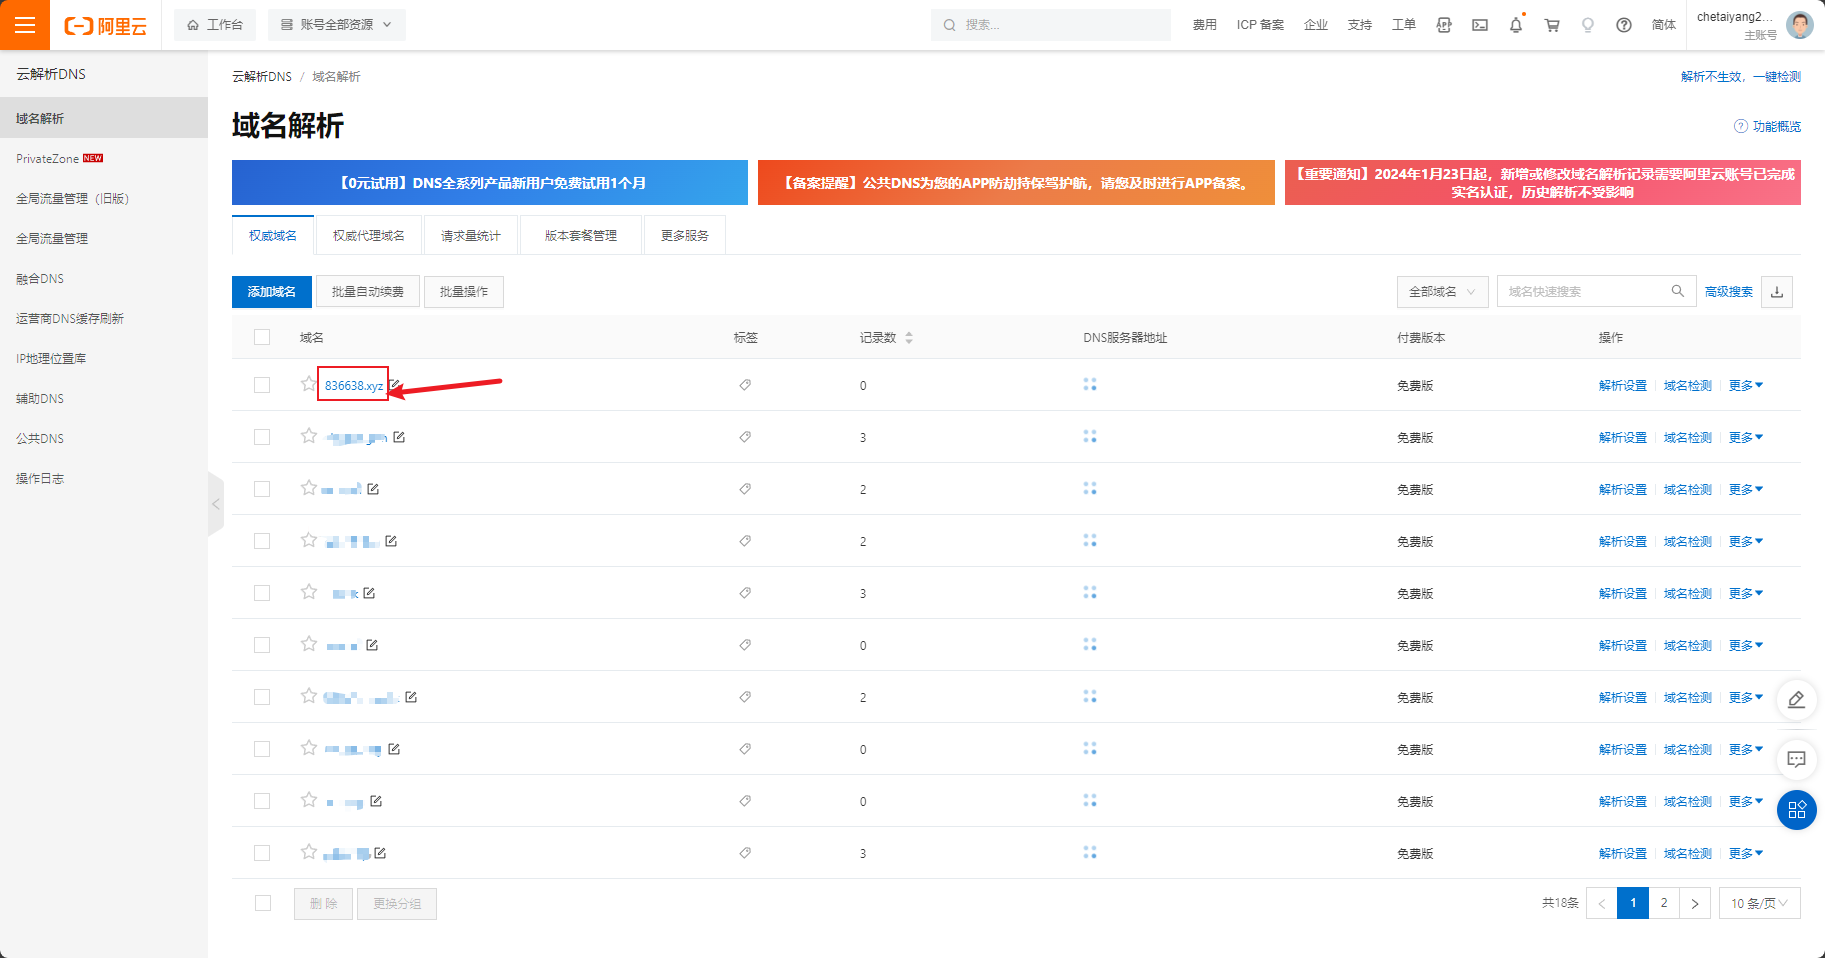1825x958 pixels.
Task: Open the 836638.xyz domain link
Action: point(354,385)
